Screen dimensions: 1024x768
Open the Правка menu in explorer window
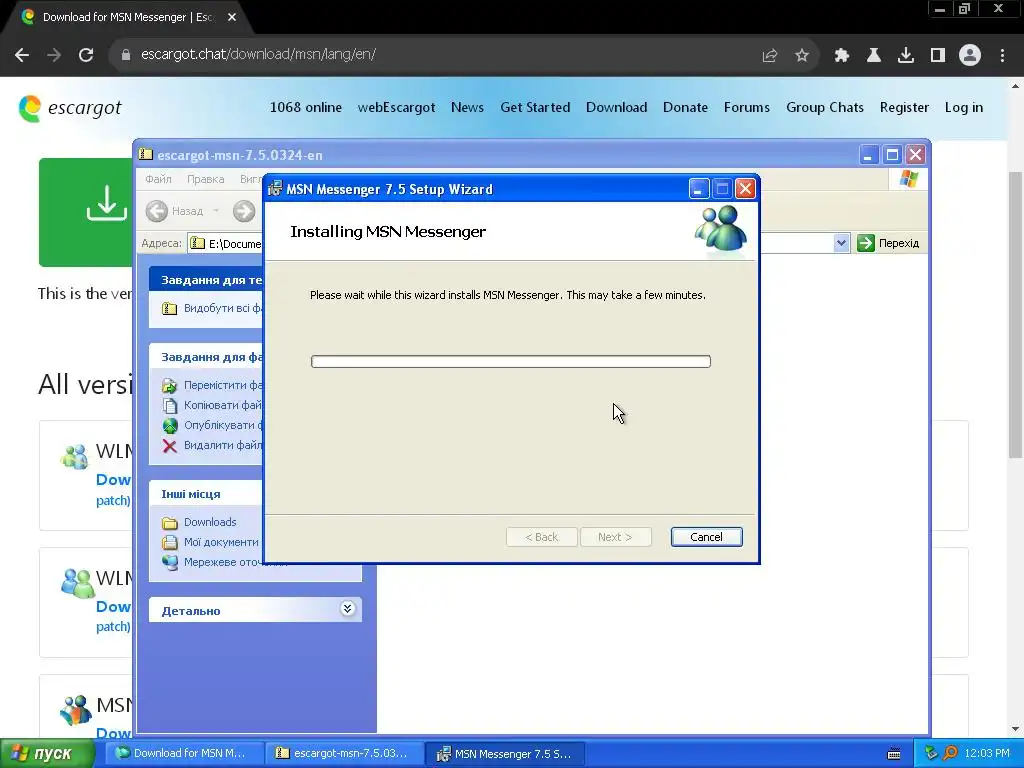(x=205, y=179)
